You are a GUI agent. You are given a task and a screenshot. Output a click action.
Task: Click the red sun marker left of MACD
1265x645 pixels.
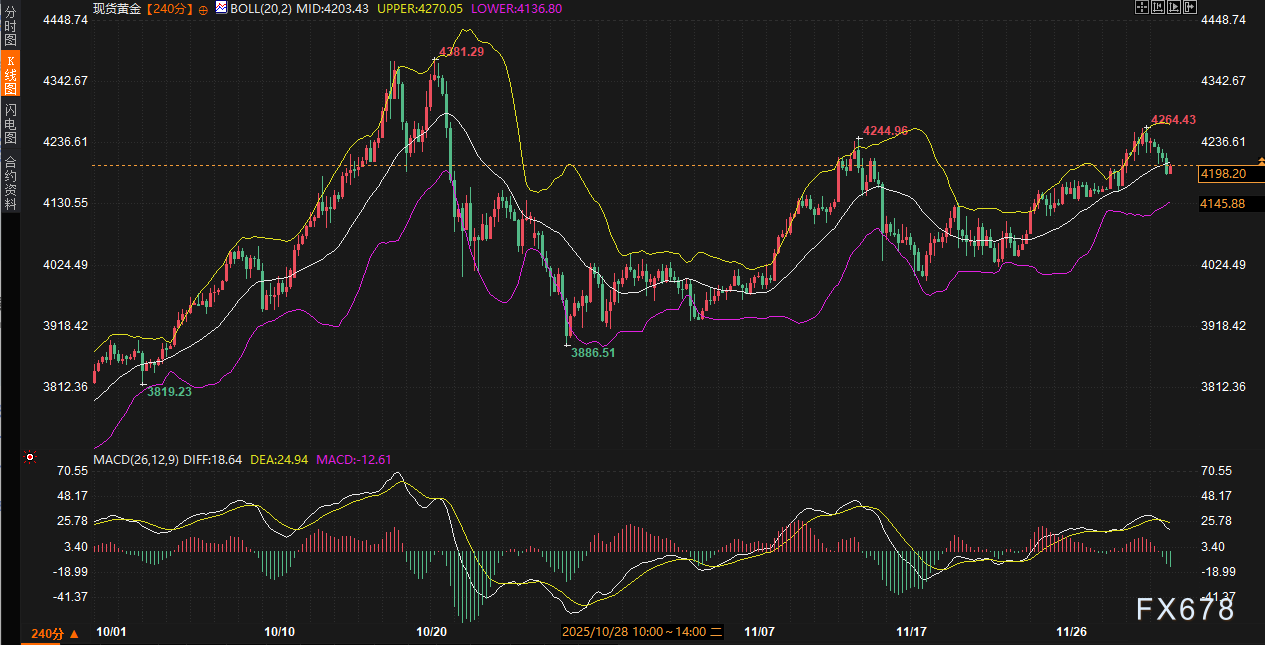pos(30,458)
